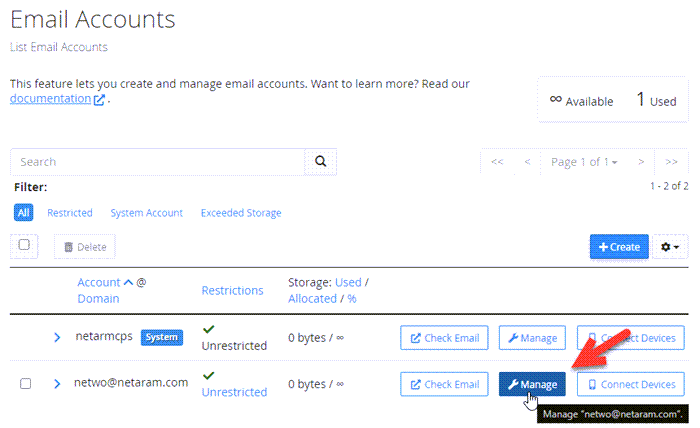
Task: Filter by Restricted accounts
Action: 70,213
